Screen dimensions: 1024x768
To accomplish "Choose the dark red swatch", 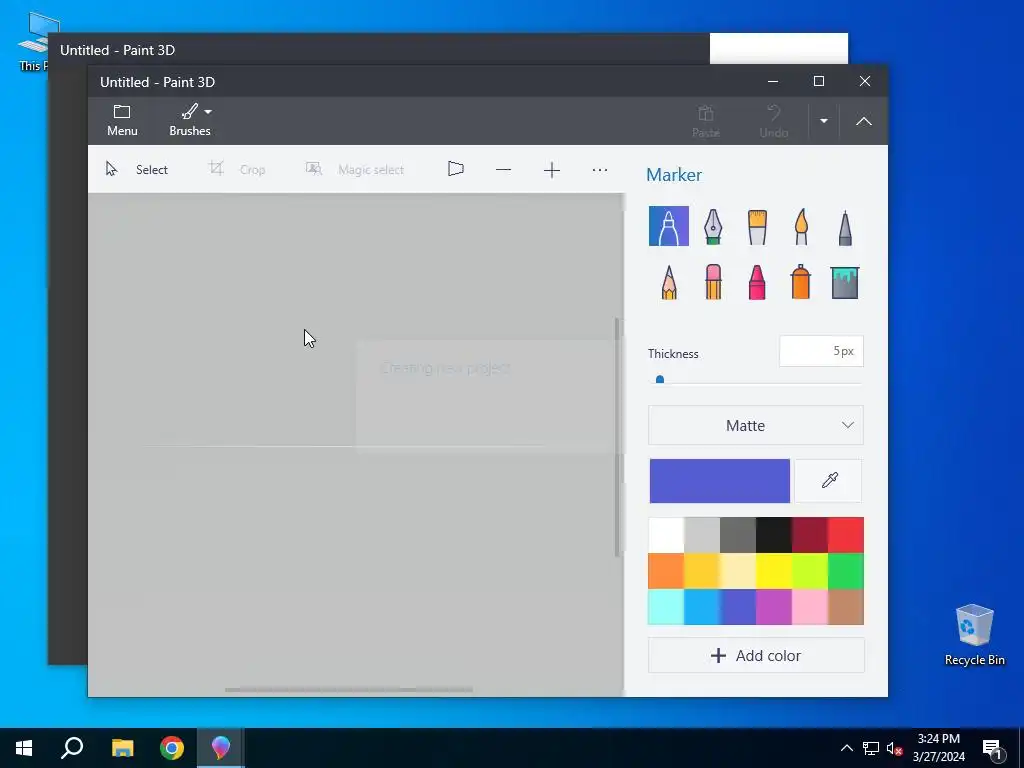I will 810,535.
